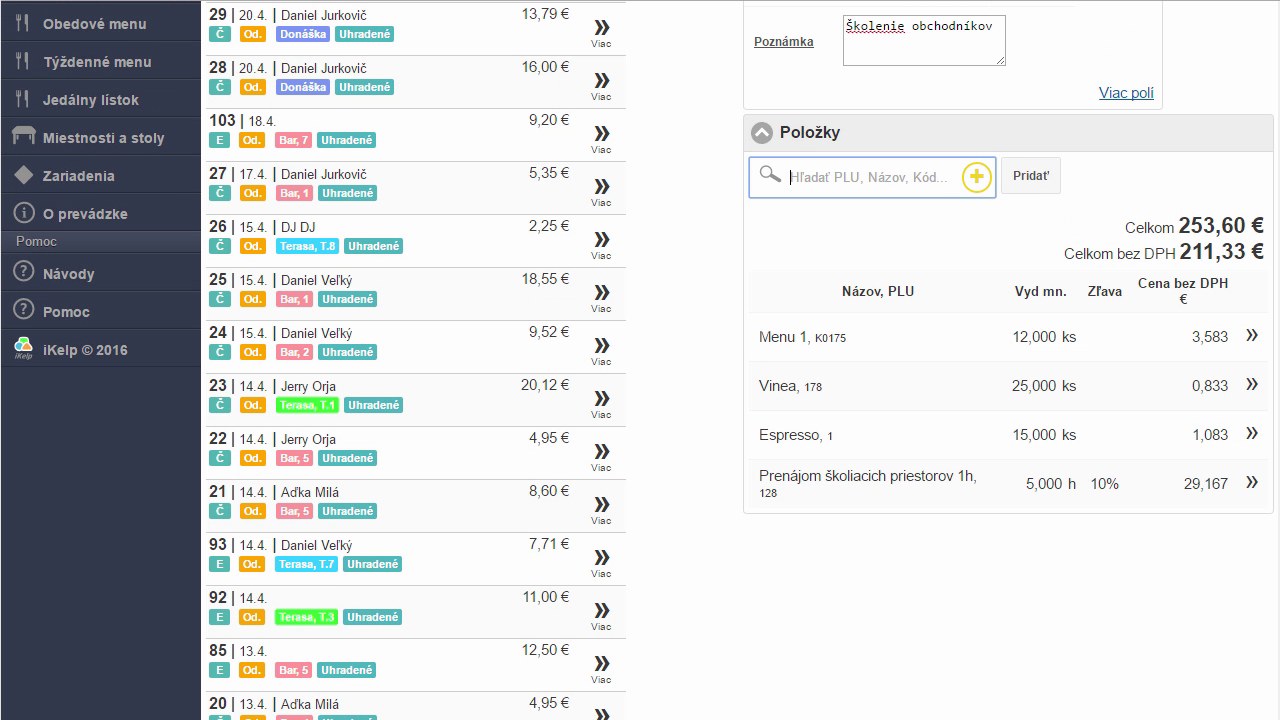Click the info icon beside O prevádzke
This screenshot has width=1280, height=720.
24,213
